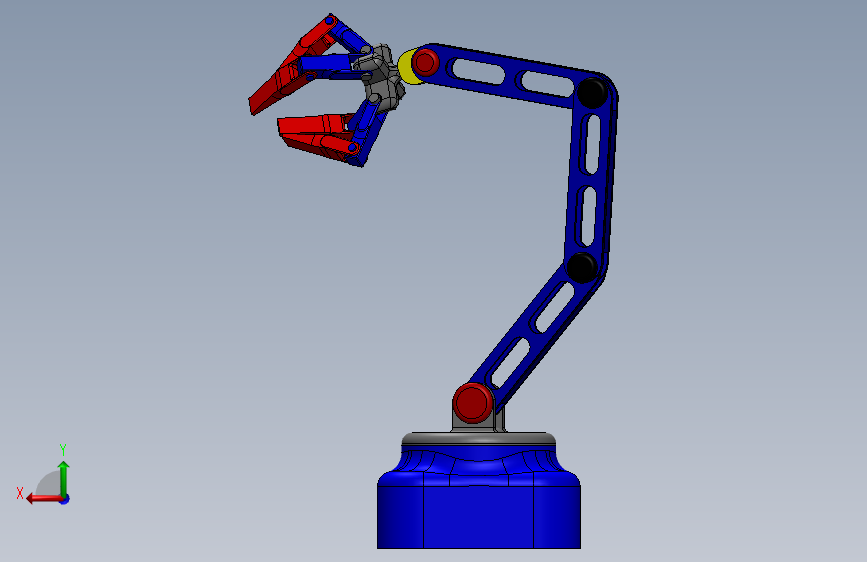Select the red pivot cap beside the yellow wrist
867x562 pixels.
click(x=425, y=63)
